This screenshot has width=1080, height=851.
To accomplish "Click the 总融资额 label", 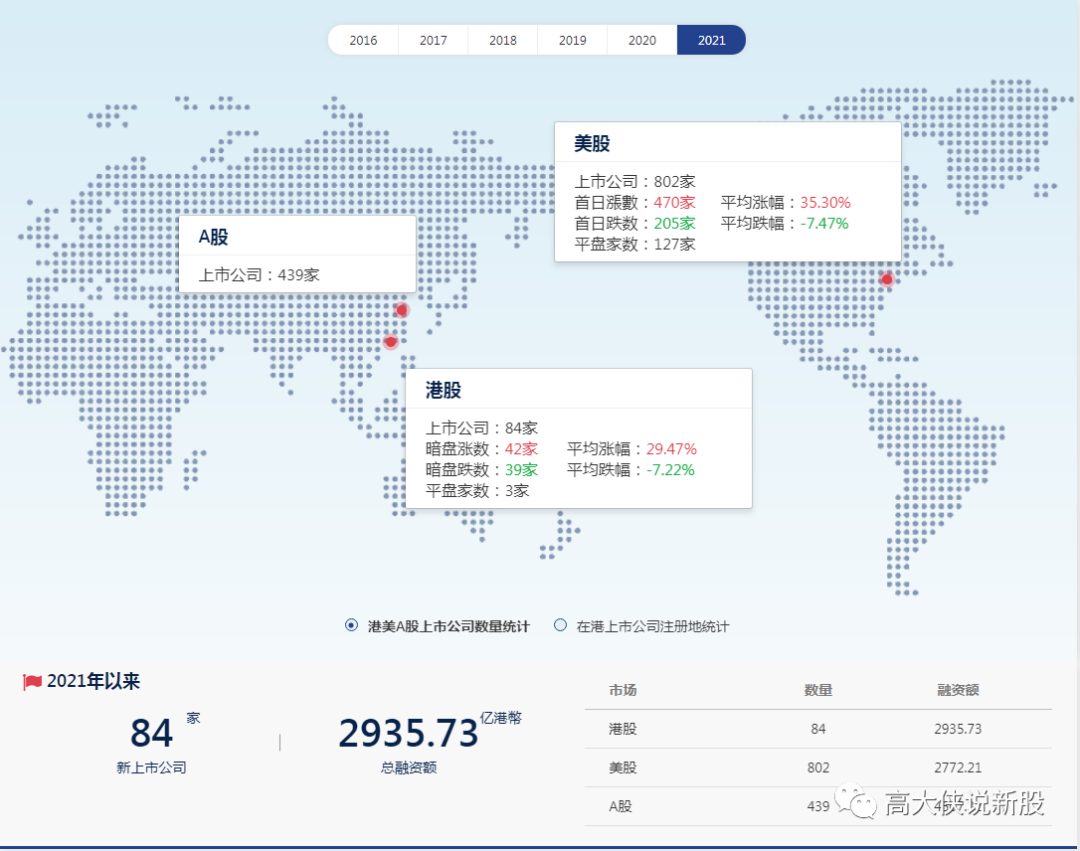I will [x=408, y=768].
